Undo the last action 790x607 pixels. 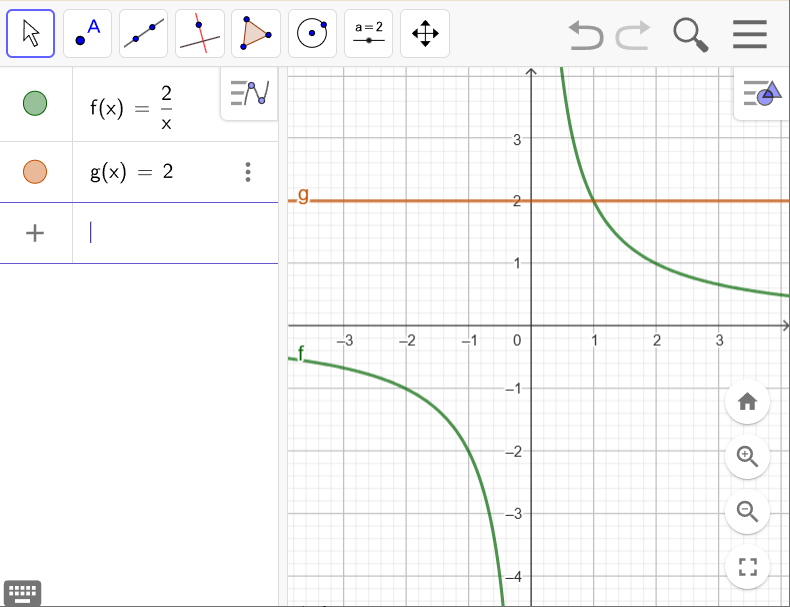click(x=586, y=35)
